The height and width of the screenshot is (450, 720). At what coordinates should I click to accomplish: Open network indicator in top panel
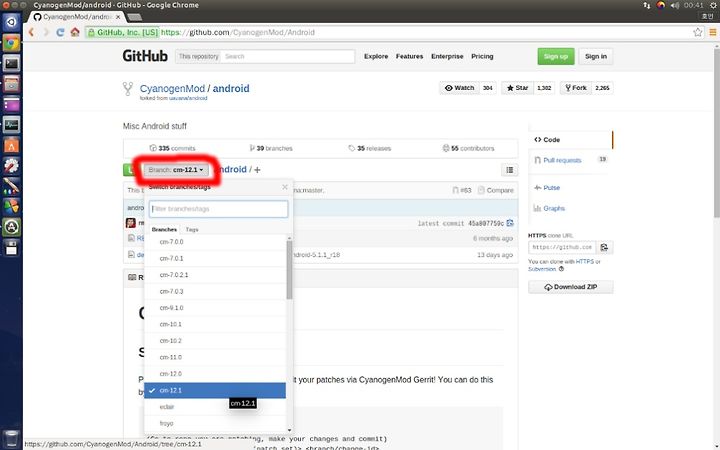[647, 5]
